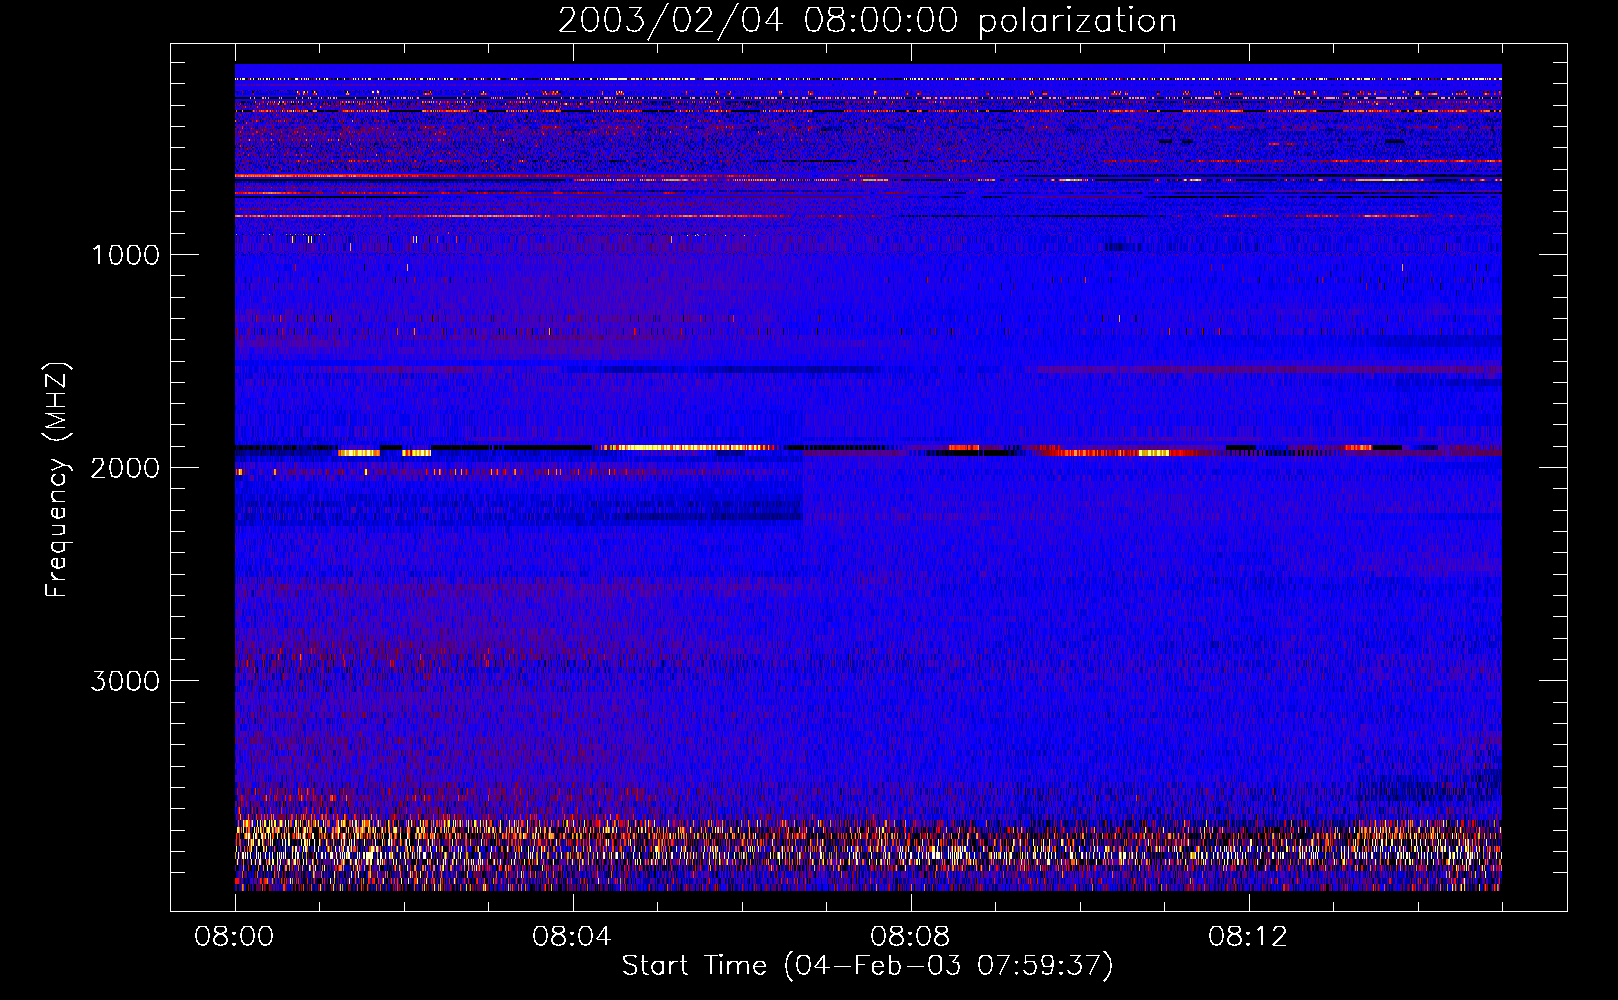Click the "1000" frequency tick label
The height and width of the screenshot is (1000, 1618).
pos(125,255)
